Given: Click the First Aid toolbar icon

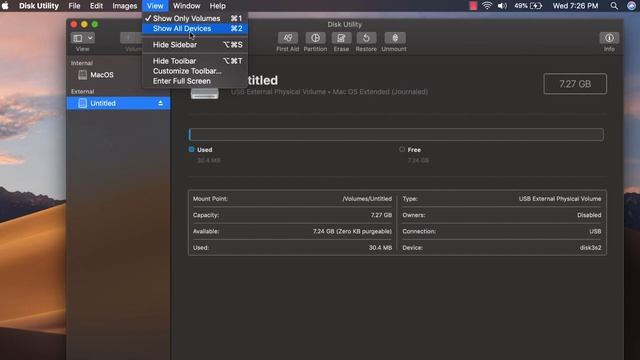Looking at the screenshot, I should [287, 38].
